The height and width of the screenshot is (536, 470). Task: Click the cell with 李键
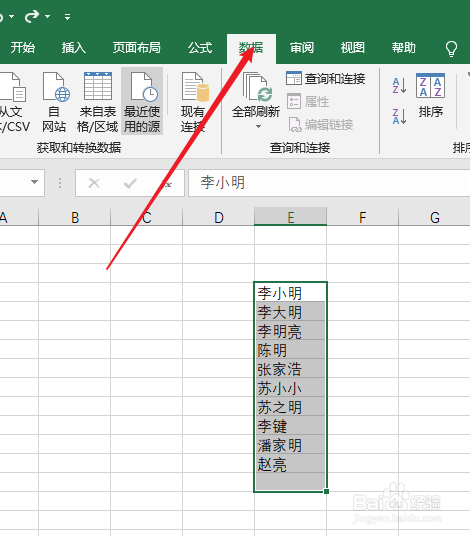click(x=291, y=425)
